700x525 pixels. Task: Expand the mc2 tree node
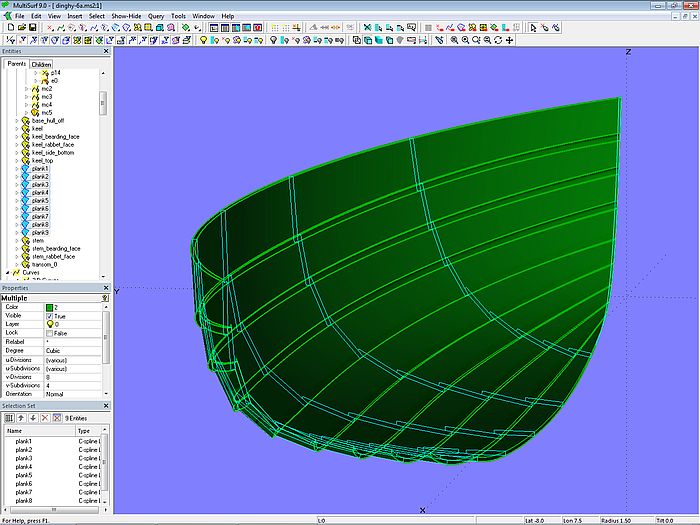click(x=27, y=89)
